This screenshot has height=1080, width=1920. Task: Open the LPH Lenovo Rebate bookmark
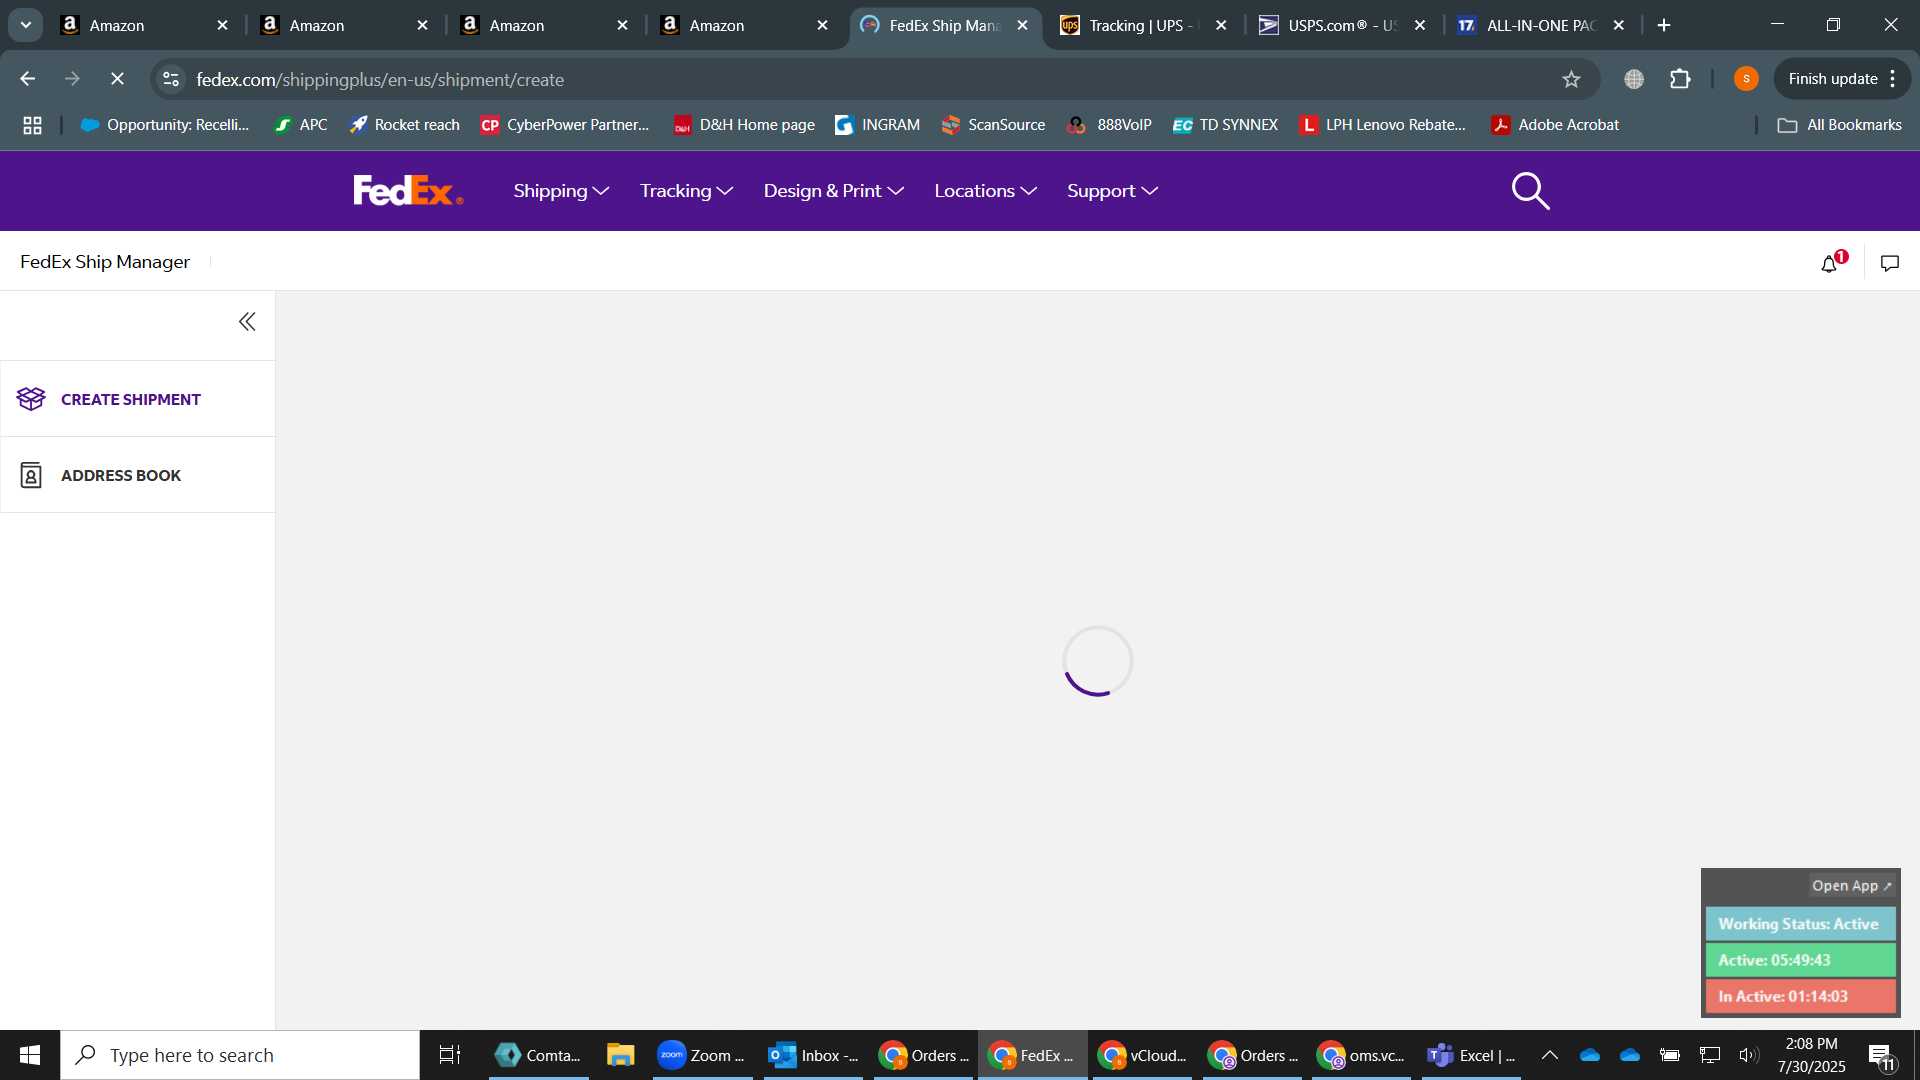coord(1382,125)
